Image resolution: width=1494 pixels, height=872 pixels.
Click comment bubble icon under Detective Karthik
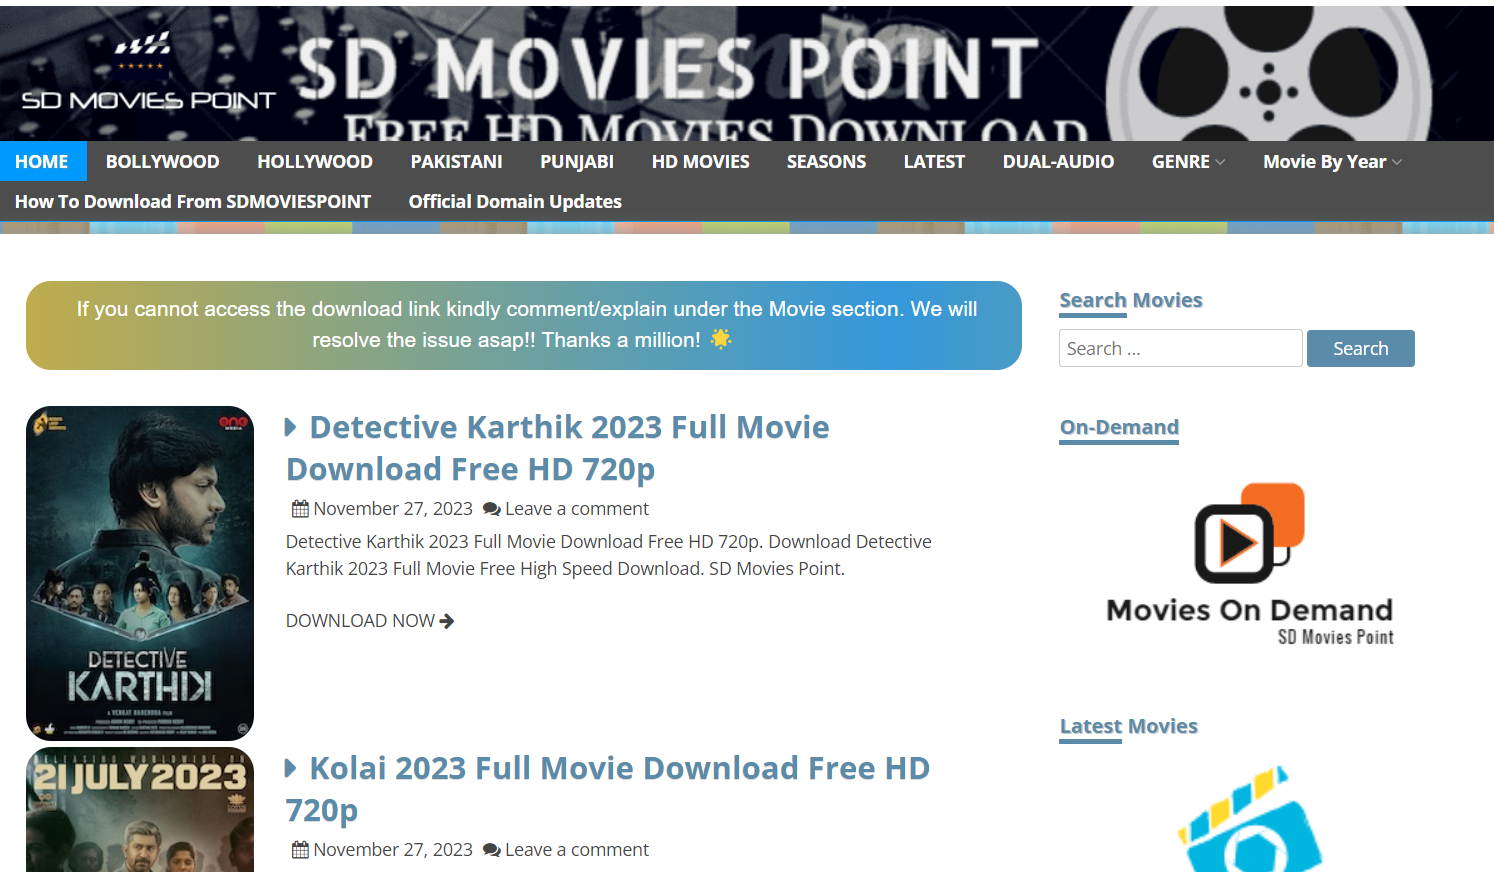tap(491, 509)
